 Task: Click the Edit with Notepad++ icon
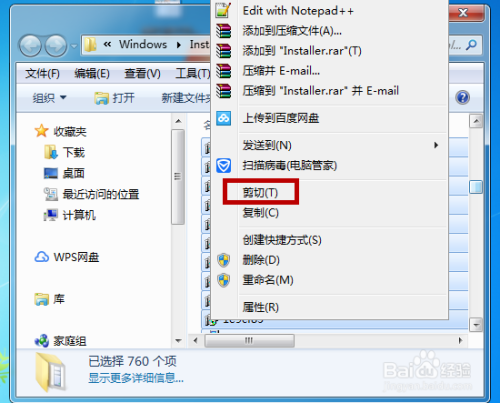pos(223,11)
